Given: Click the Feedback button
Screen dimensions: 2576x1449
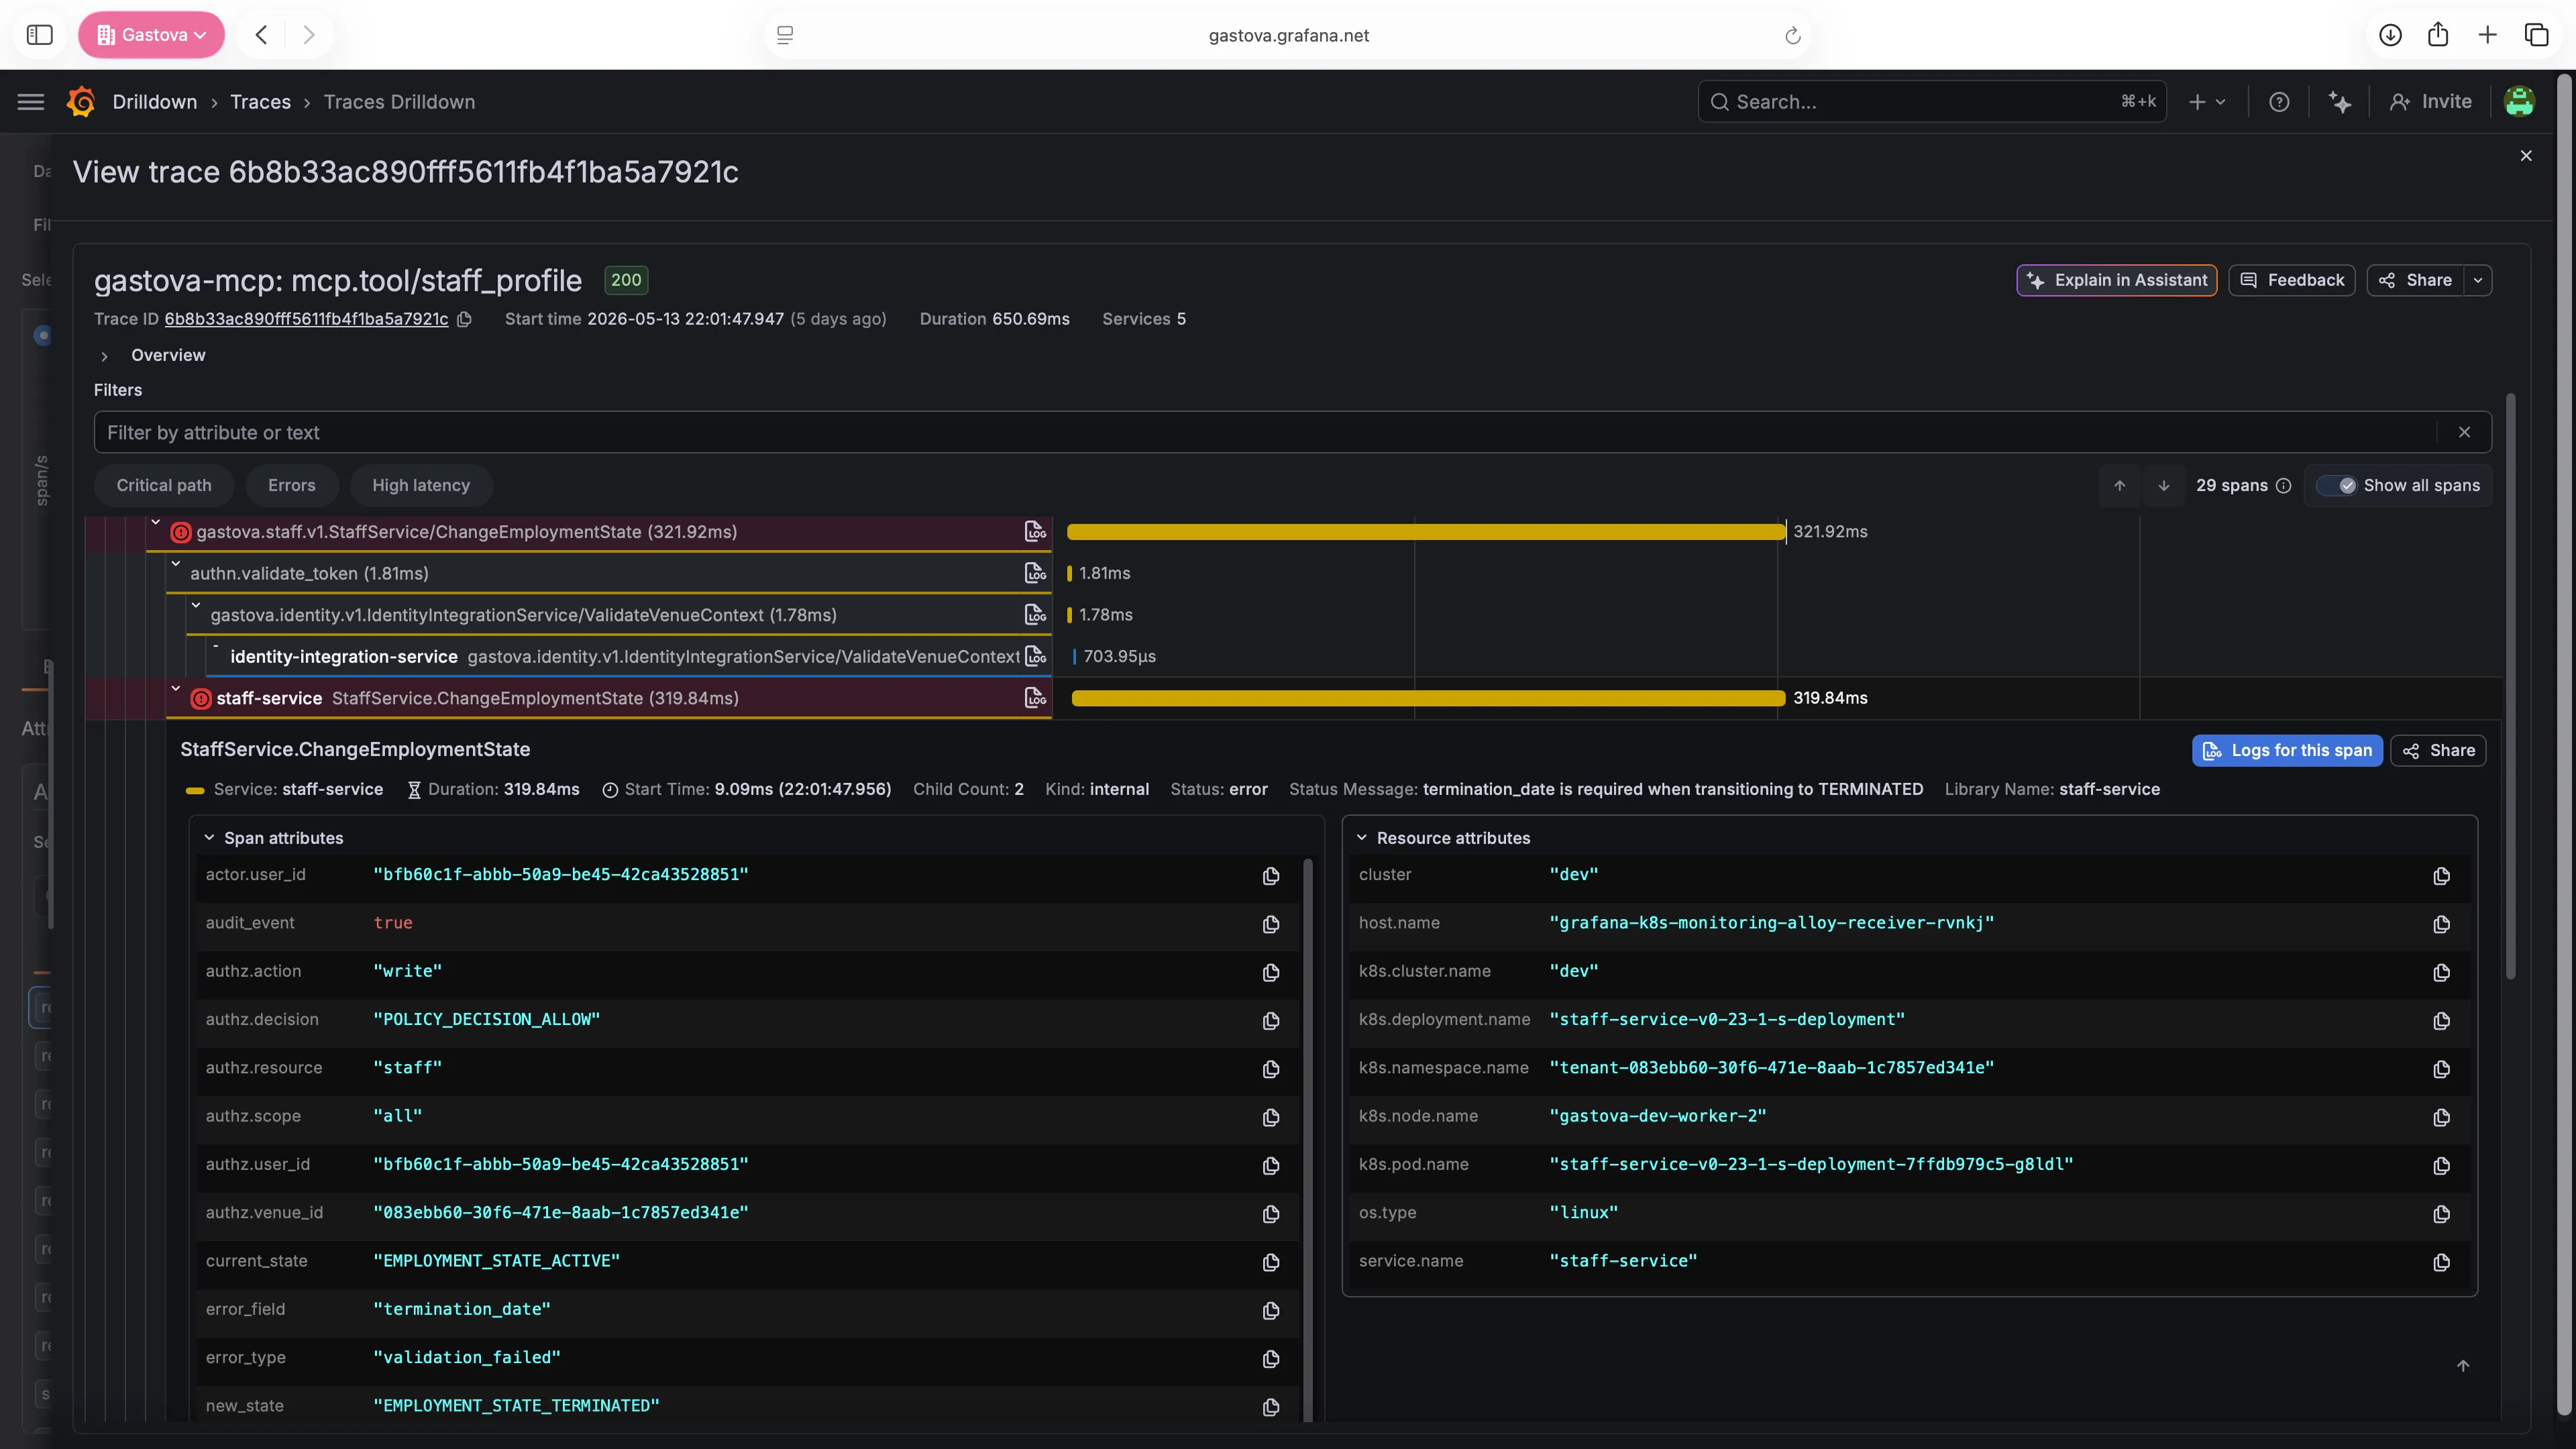Looking at the screenshot, I should pos(2291,280).
